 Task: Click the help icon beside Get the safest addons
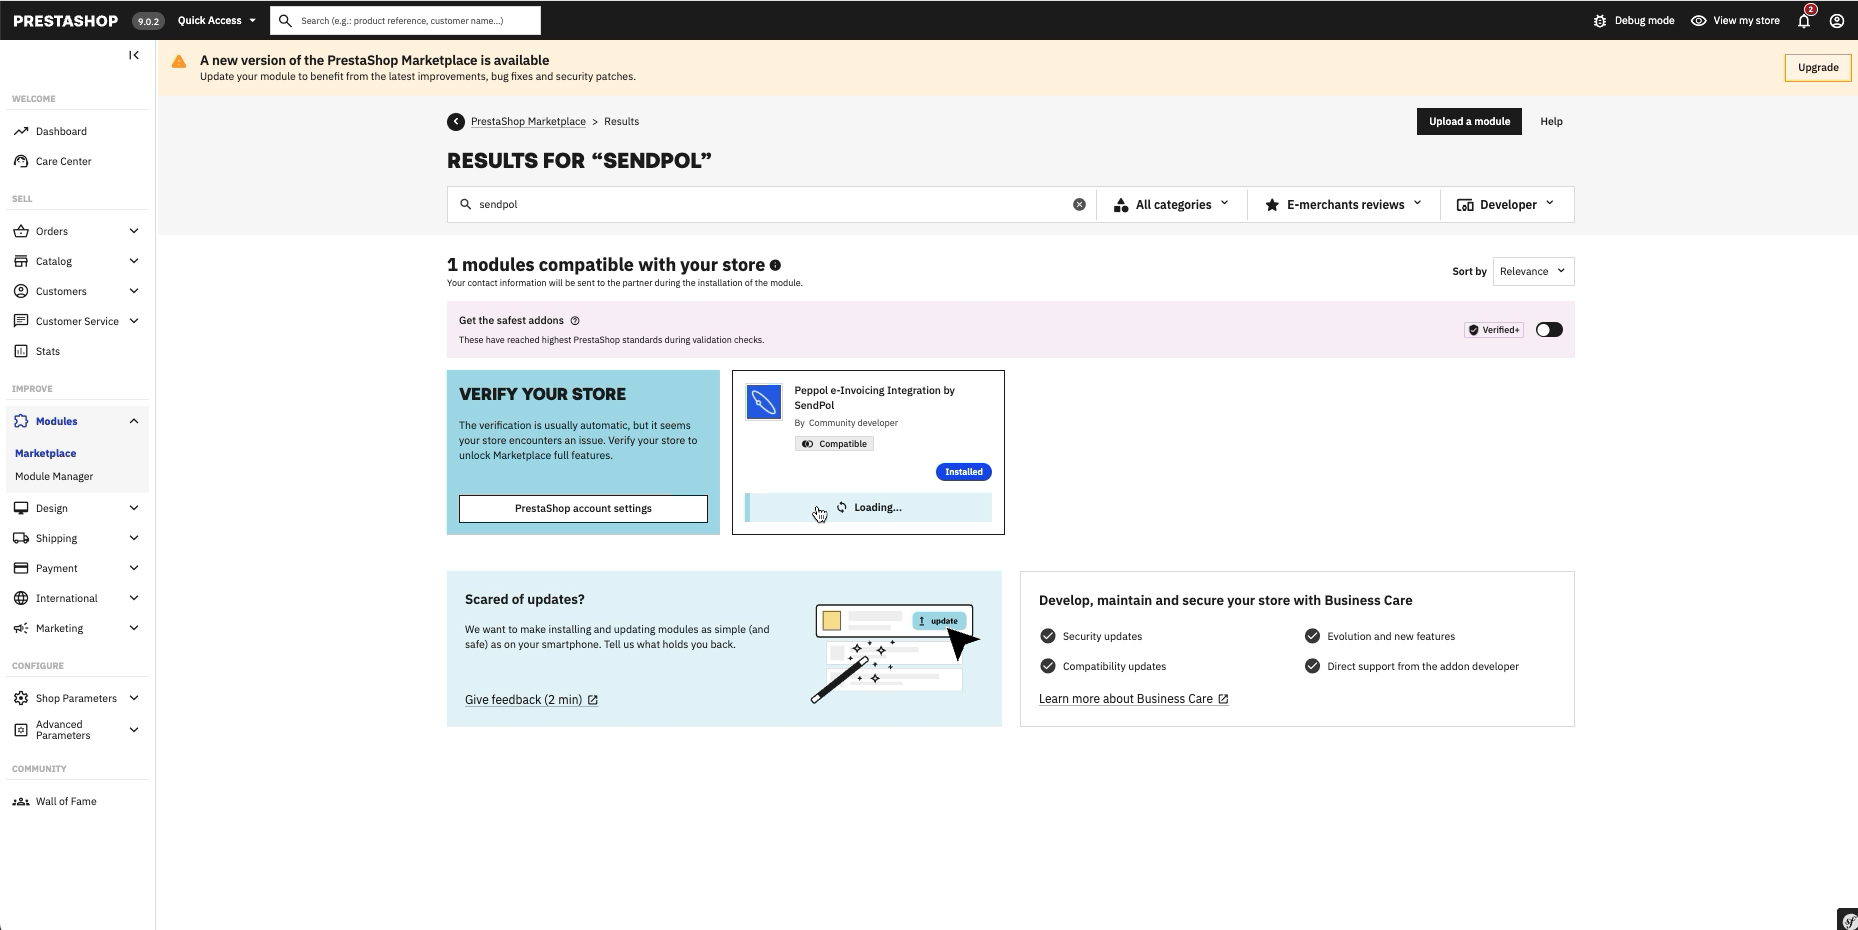pos(575,321)
